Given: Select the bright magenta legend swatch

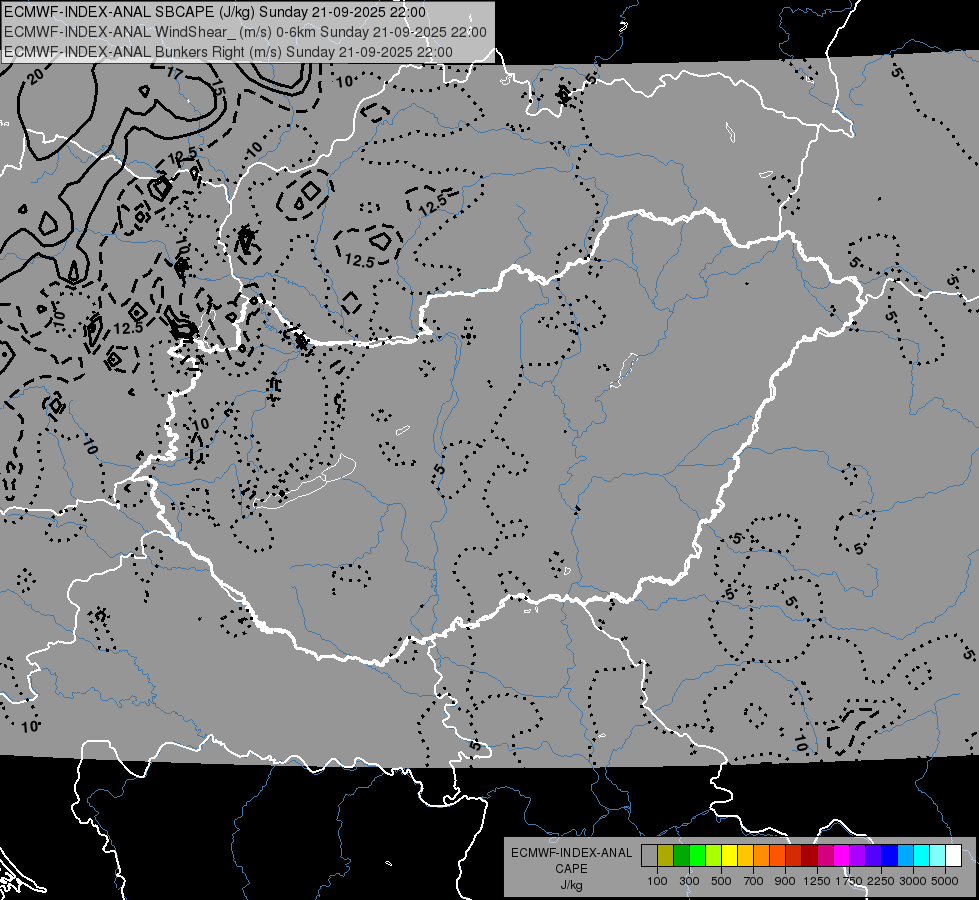Looking at the screenshot, I should 842,855.
